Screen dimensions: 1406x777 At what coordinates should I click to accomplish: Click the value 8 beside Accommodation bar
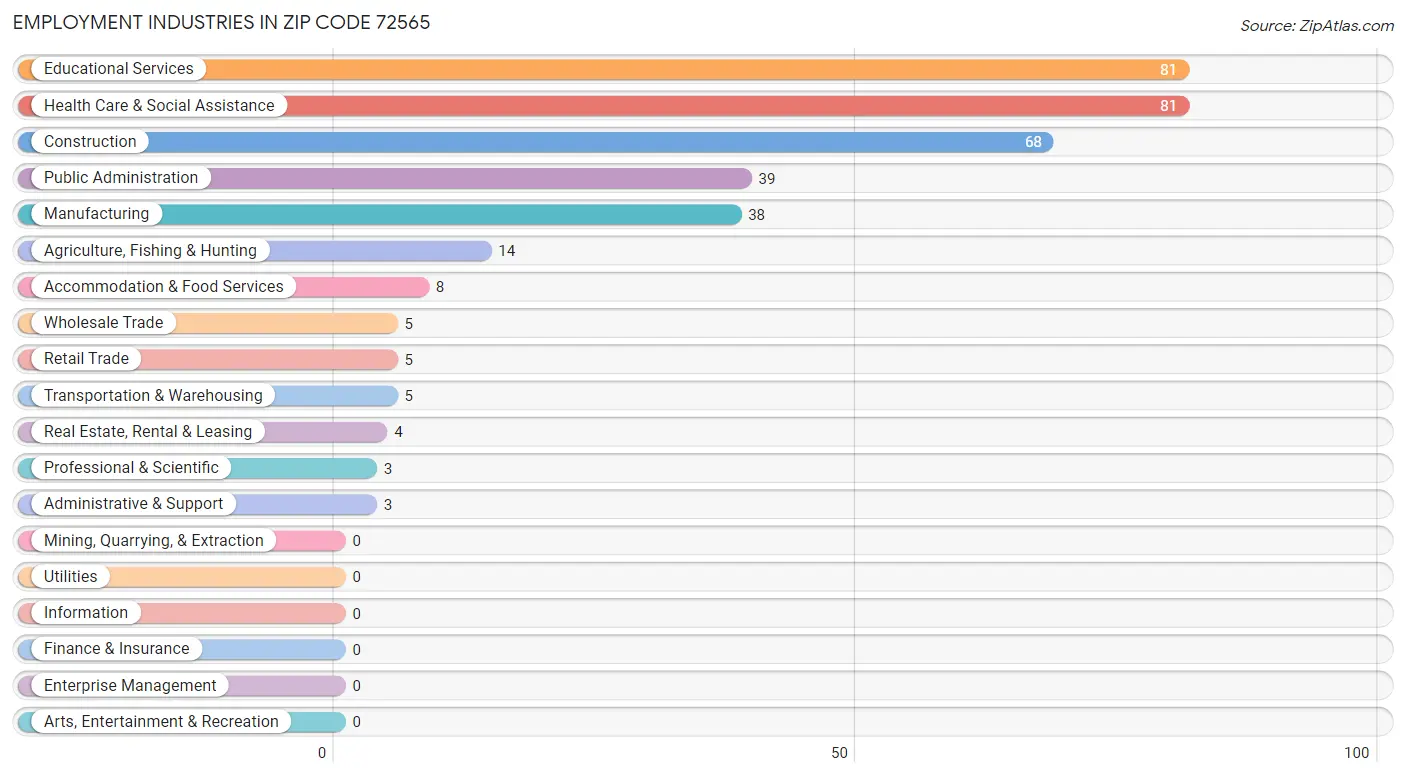pos(439,287)
